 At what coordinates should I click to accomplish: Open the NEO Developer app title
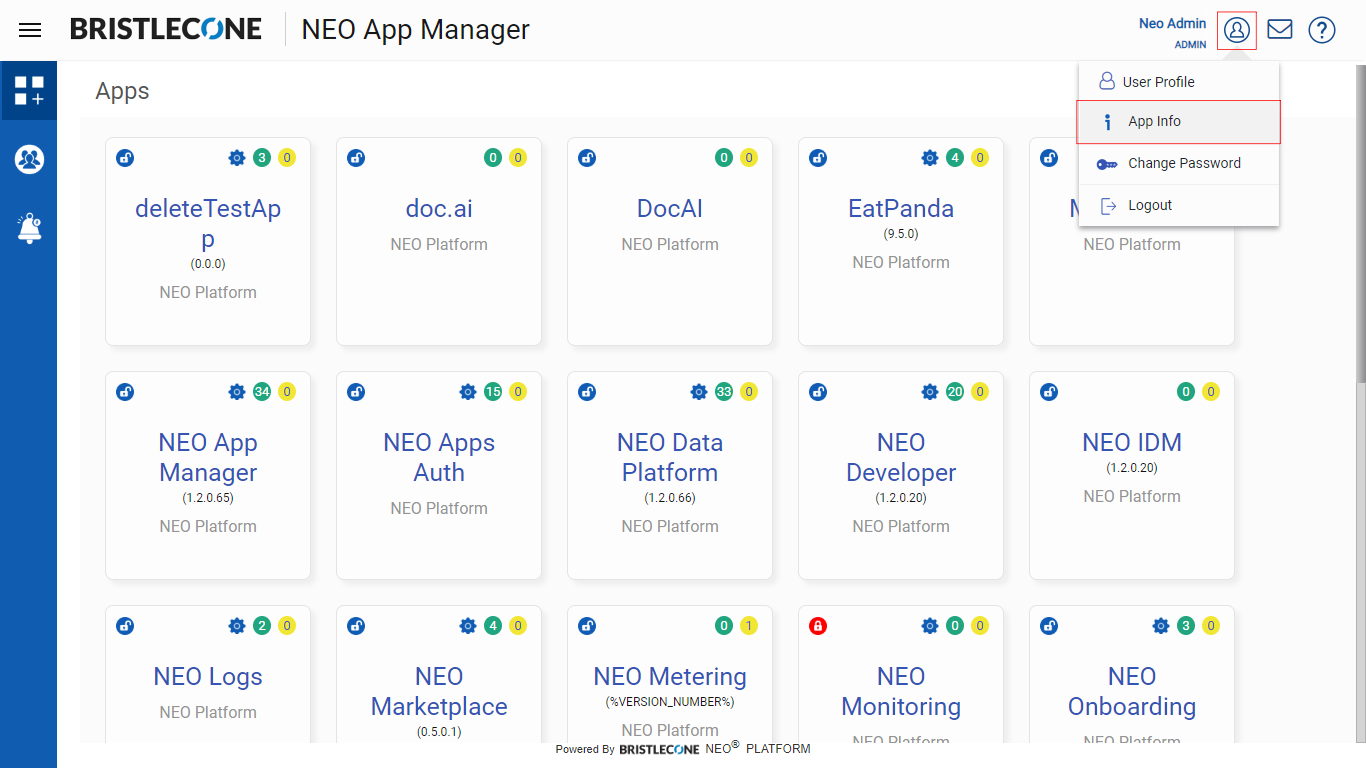[x=901, y=458]
